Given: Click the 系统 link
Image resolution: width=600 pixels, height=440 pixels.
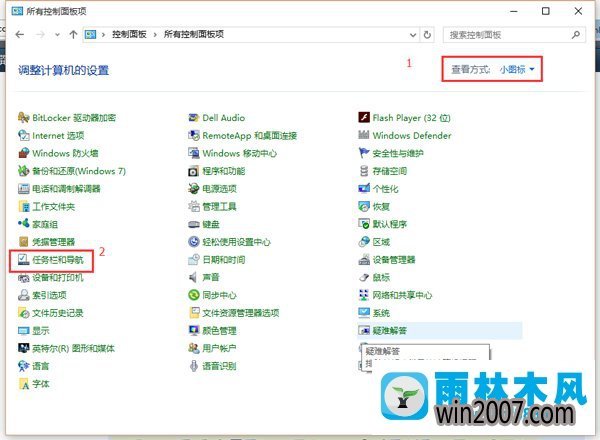Looking at the screenshot, I should 381,313.
